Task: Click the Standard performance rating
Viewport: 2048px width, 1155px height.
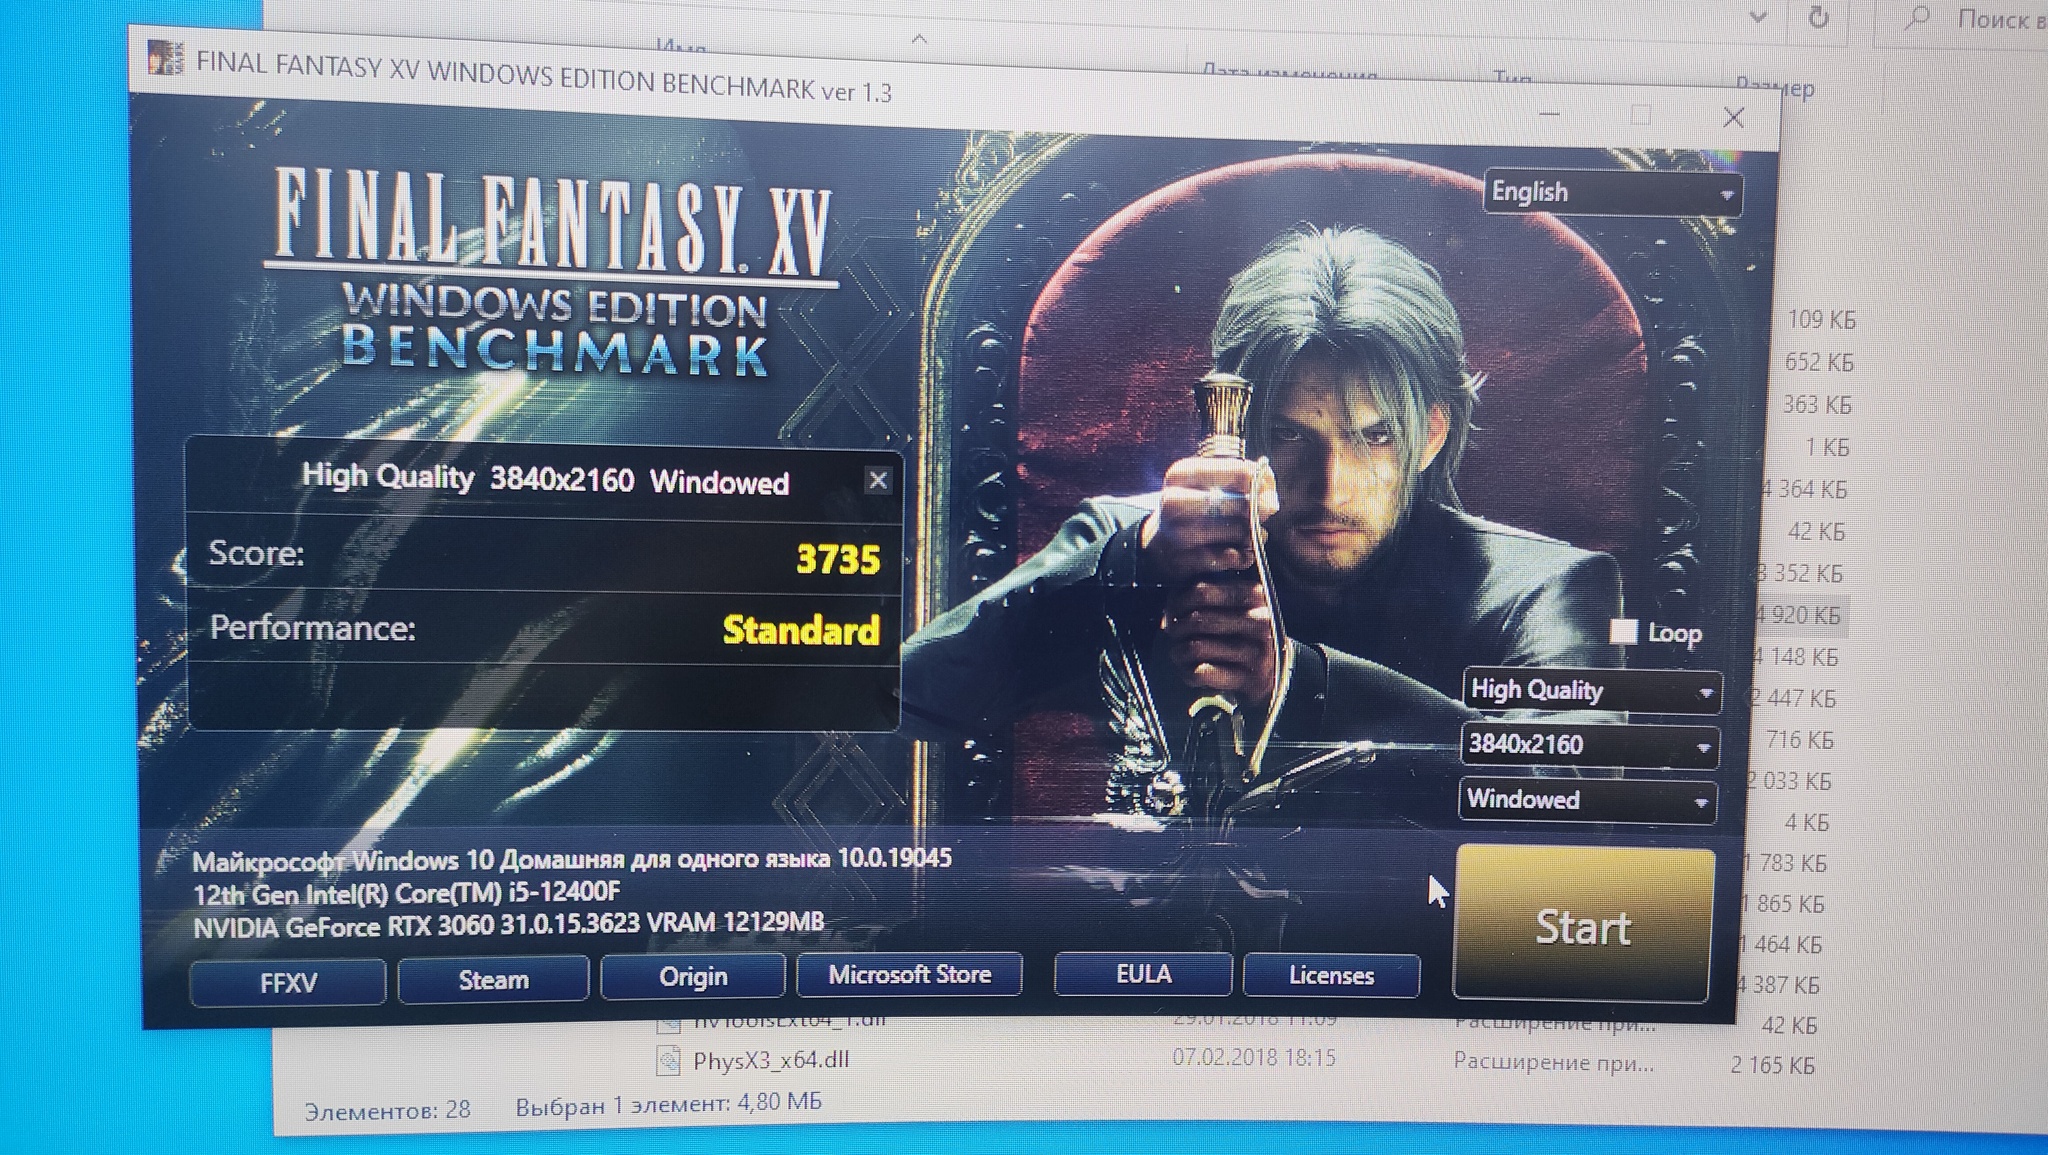Action: pyautogui.click(x=801, y=630)
